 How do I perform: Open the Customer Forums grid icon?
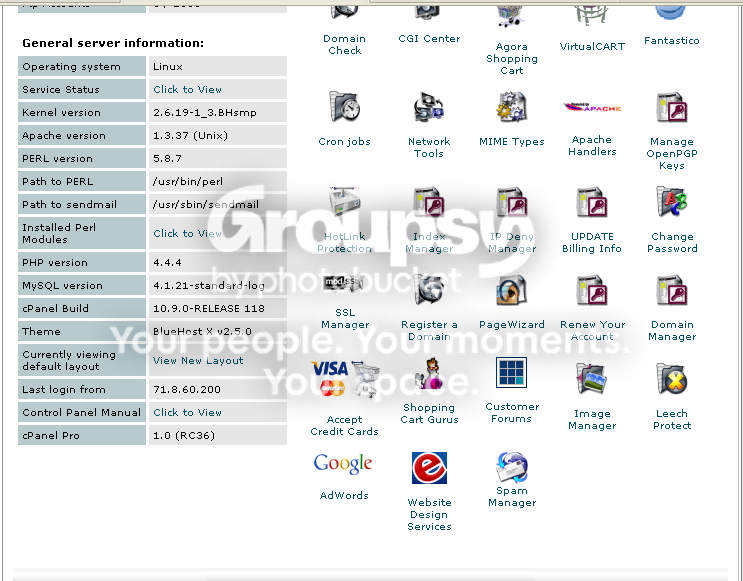(511, 372)
